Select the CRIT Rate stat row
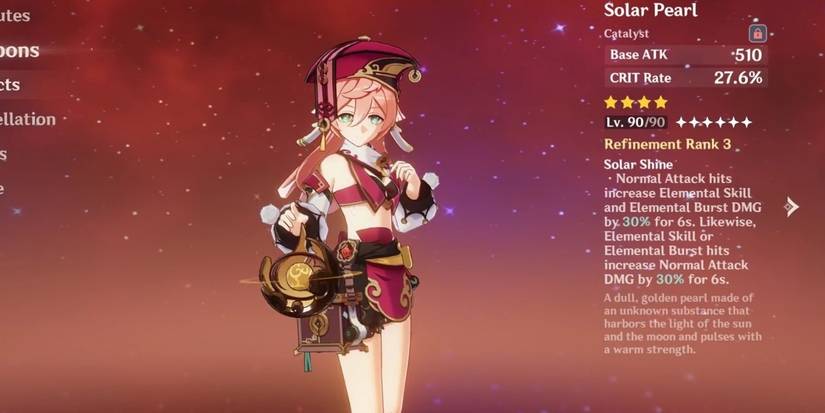Image resolution: width=825 pixels, height=413 pixels. pos(686,78)
